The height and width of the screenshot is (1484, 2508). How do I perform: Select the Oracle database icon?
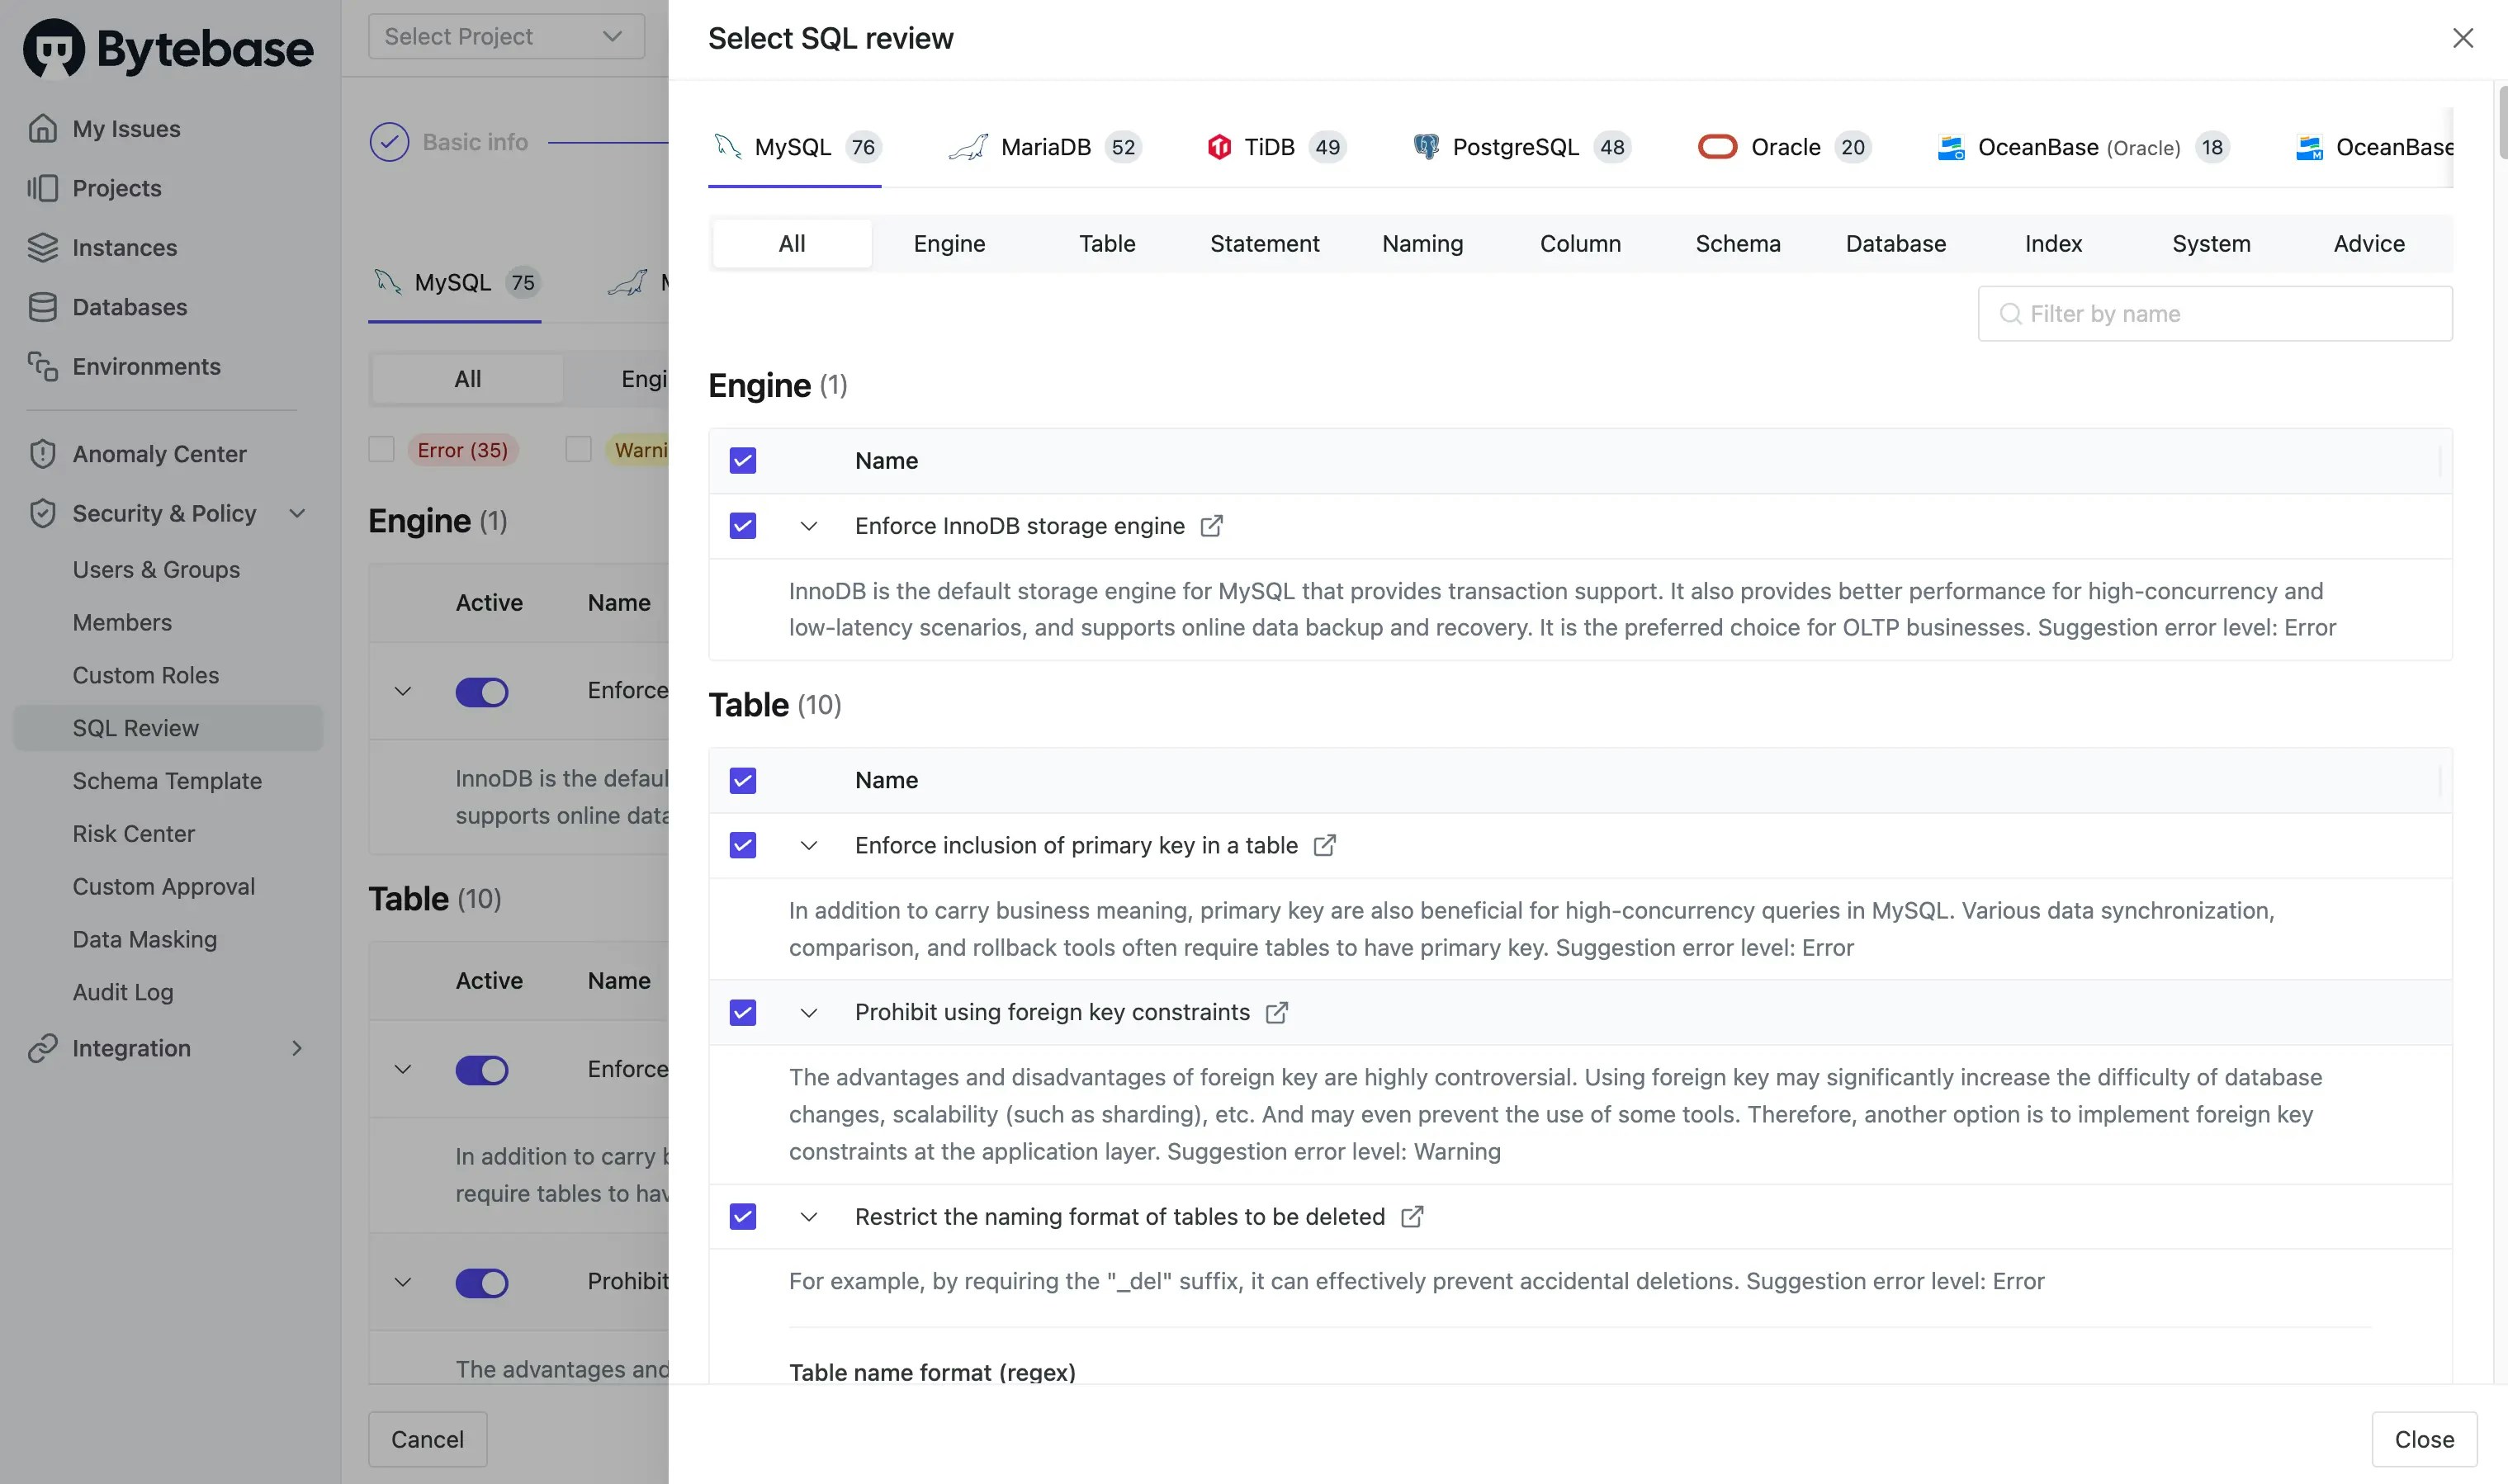[x=1717, y=146]
